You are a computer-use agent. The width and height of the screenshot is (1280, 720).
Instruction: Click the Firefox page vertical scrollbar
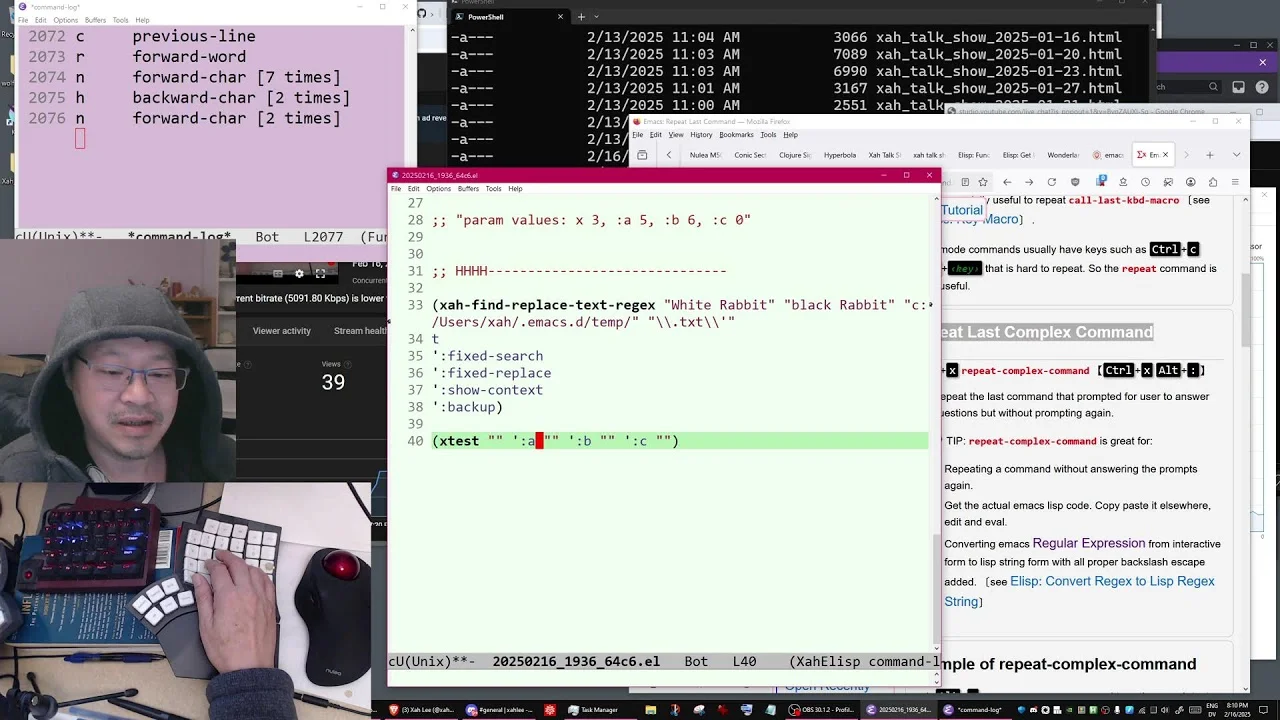[x=1245, y=400]
